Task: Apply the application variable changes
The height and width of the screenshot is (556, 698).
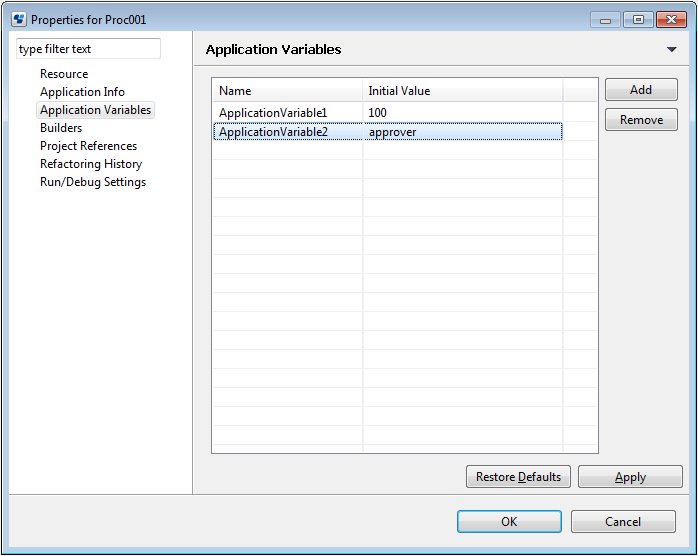Action: click(x=630, y=477)
